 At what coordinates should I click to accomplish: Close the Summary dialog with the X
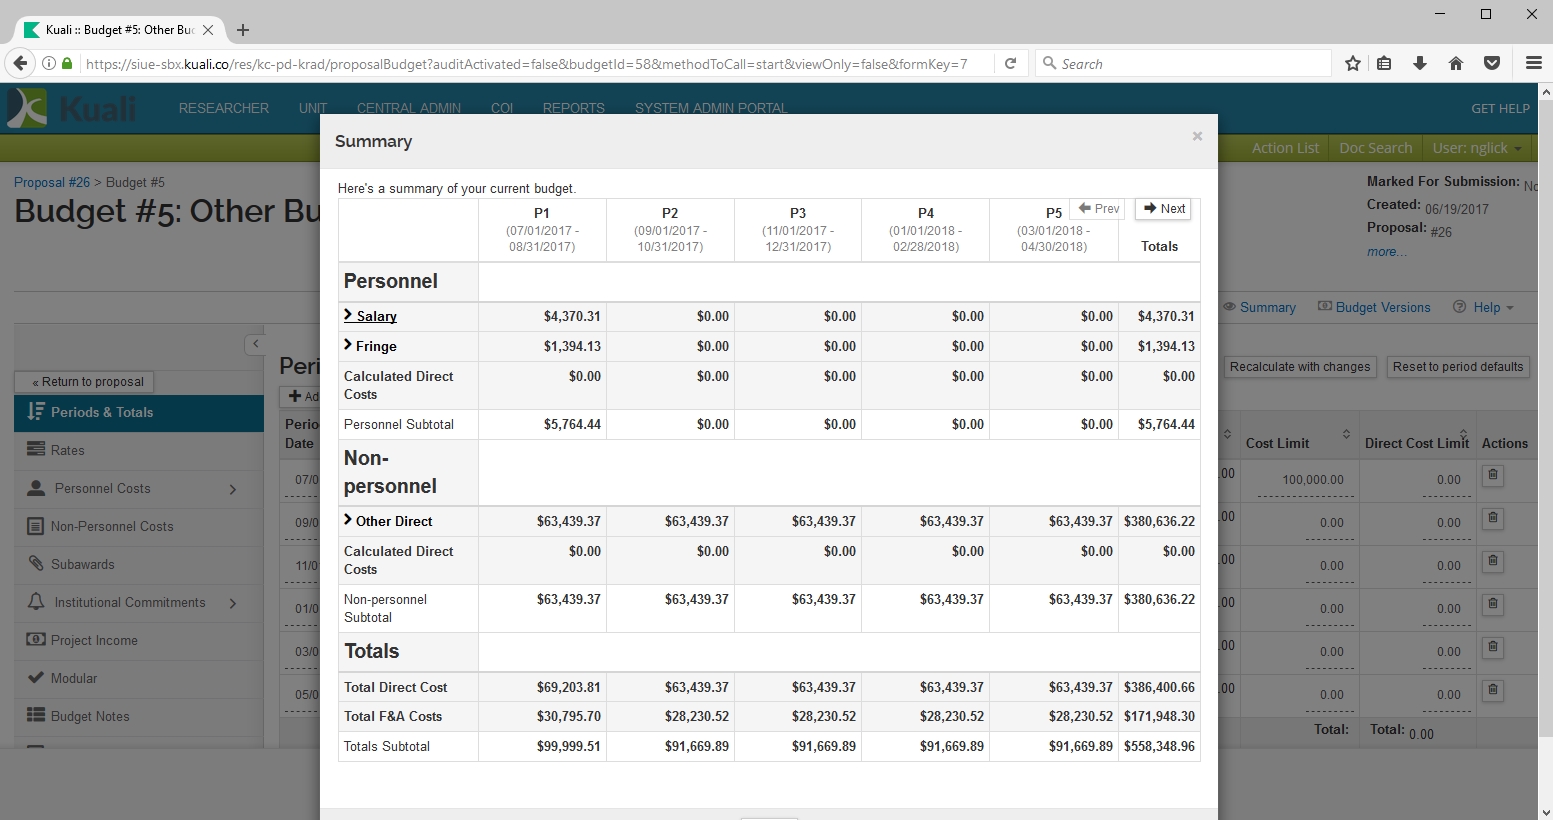coord(1197,136)
